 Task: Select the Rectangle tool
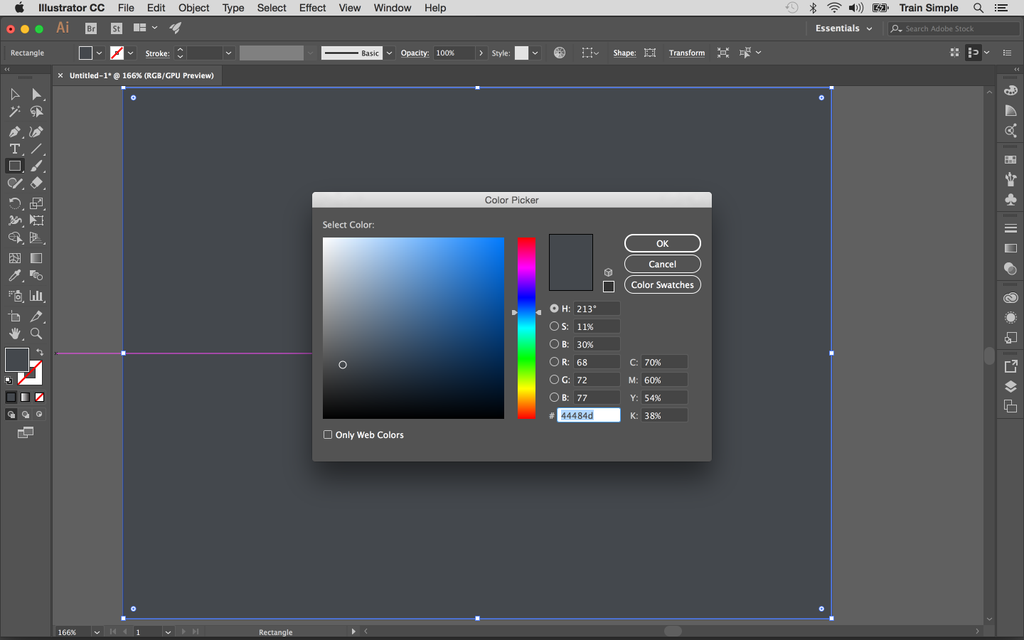[14, 166]
